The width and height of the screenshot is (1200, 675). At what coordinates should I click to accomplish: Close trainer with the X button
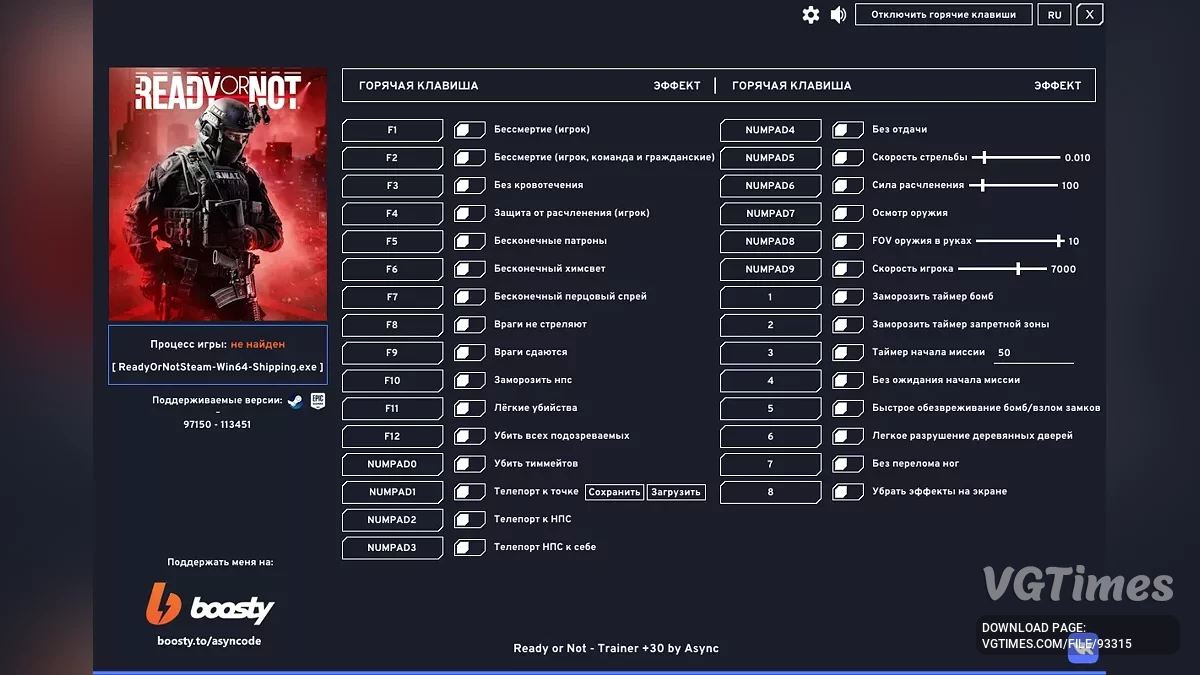[1090, 15]
